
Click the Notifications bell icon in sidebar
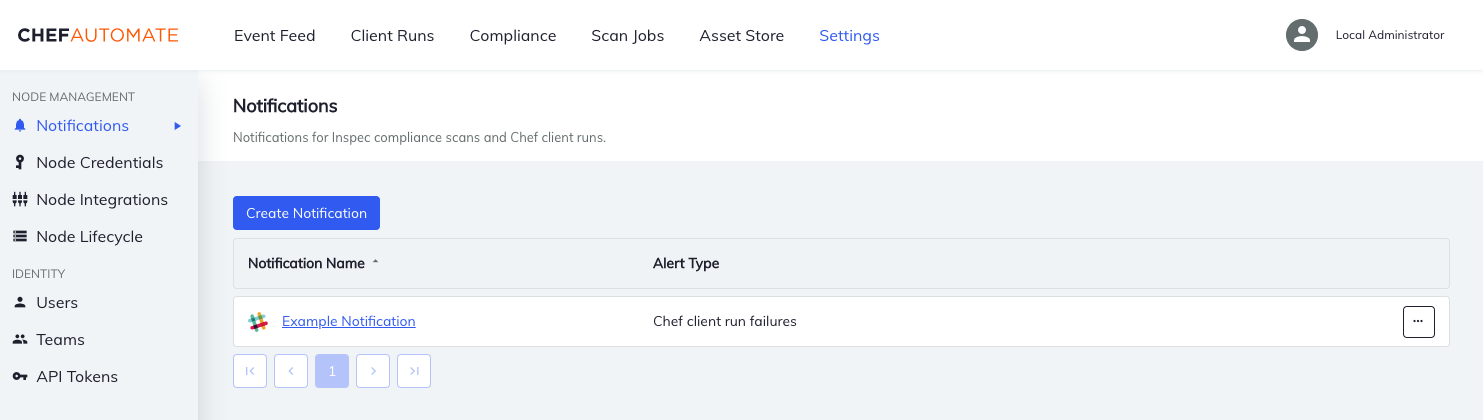(x=19, y=126)
